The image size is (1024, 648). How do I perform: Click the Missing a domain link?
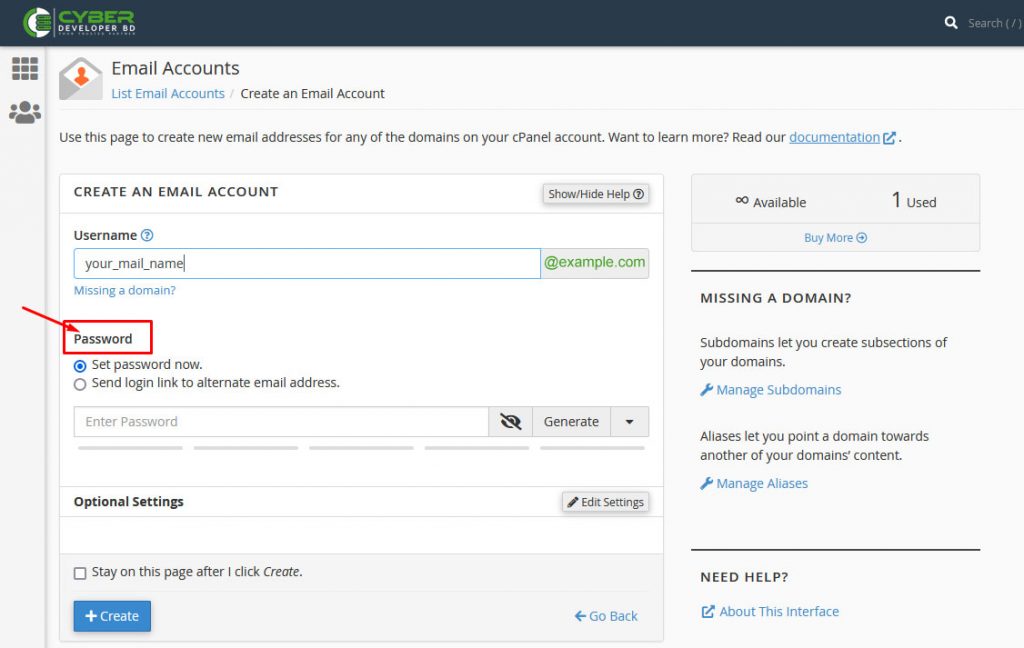tap(124, 289)
